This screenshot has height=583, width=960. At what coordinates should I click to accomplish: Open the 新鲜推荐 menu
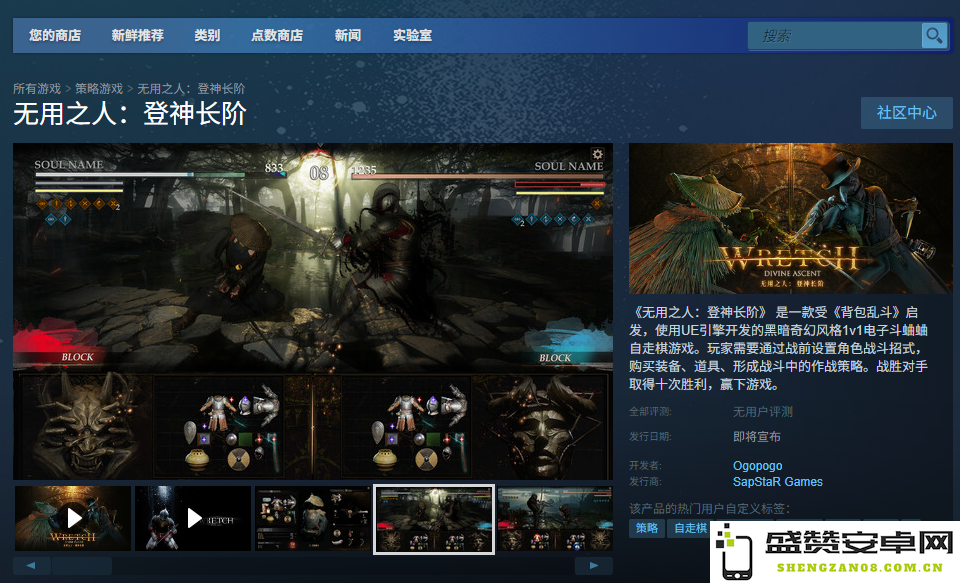(138, 36)
